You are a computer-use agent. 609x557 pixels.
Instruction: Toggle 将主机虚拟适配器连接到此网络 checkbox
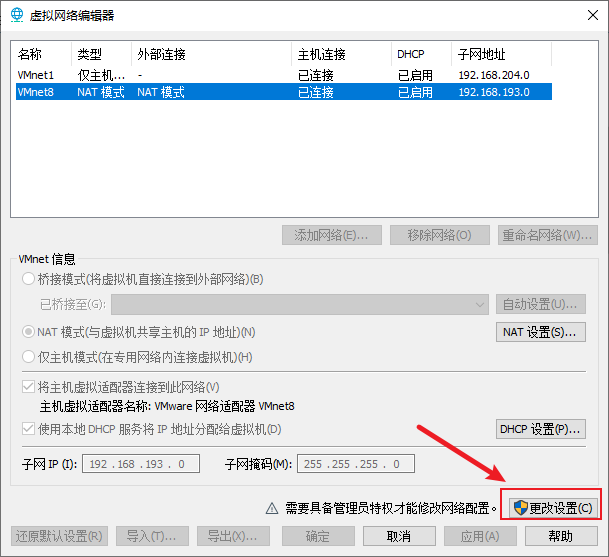tap(28, 387)
